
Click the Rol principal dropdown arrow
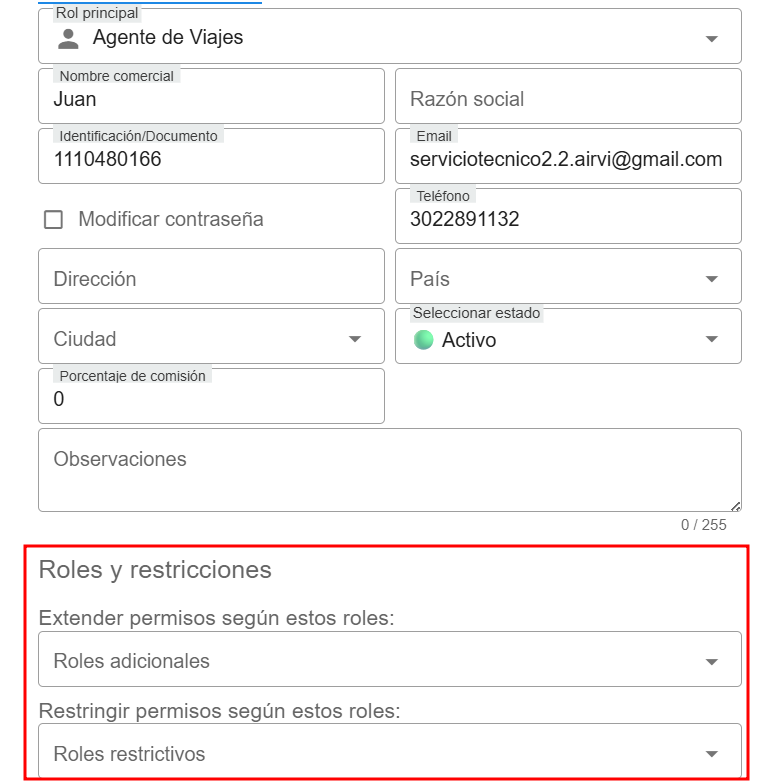pyautogui.click(x=711, y=39)
